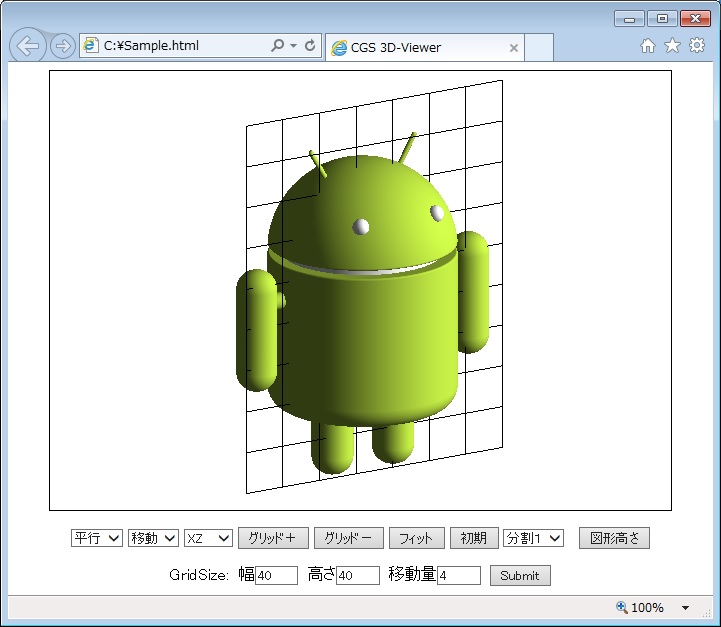Click the browser Back arrow button
This screenshot has height=627, width=721.
coord(28,46)
